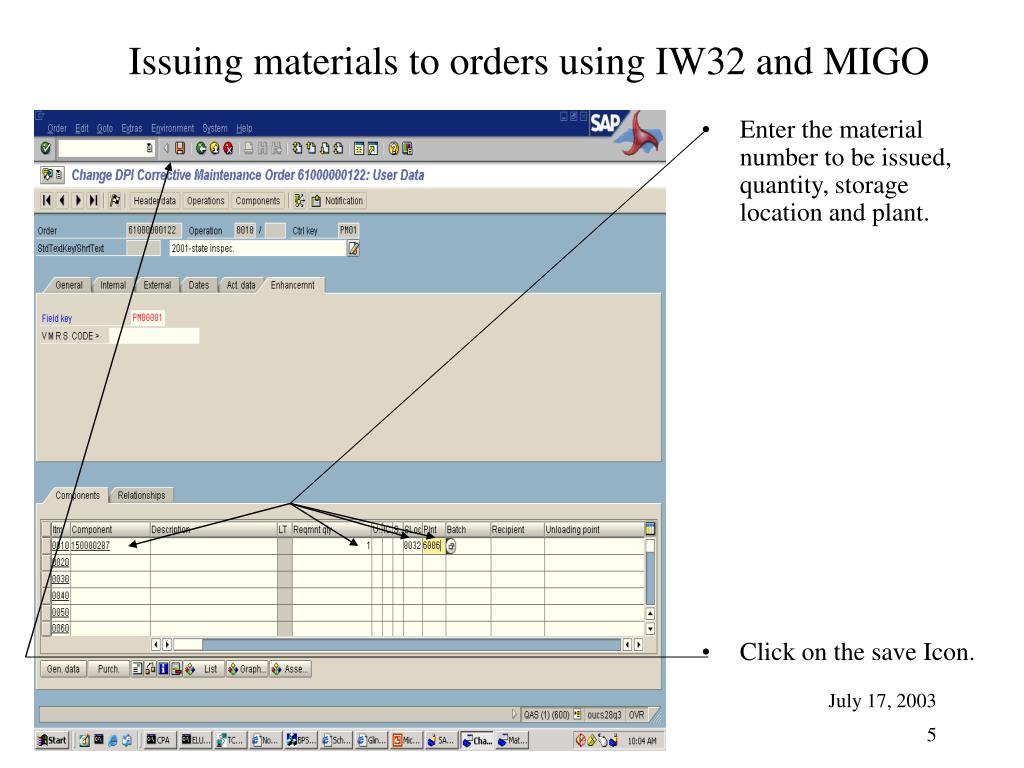Click the red Cancel icon
This screenshot has height=768, width=1024.
point(228,148)
